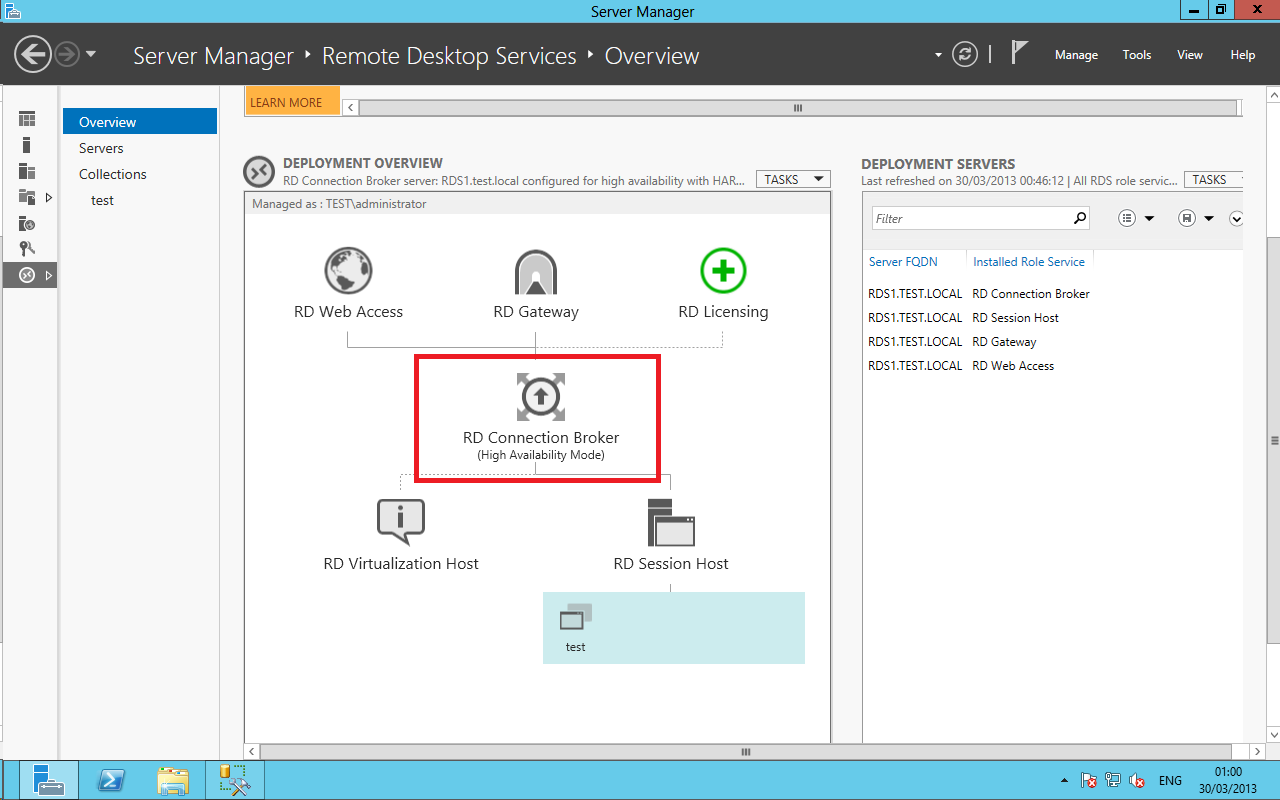Viewport: 1280px width, 800px height.
Task: Open the File and Storage Services sidebar icon
Action: 27,197
